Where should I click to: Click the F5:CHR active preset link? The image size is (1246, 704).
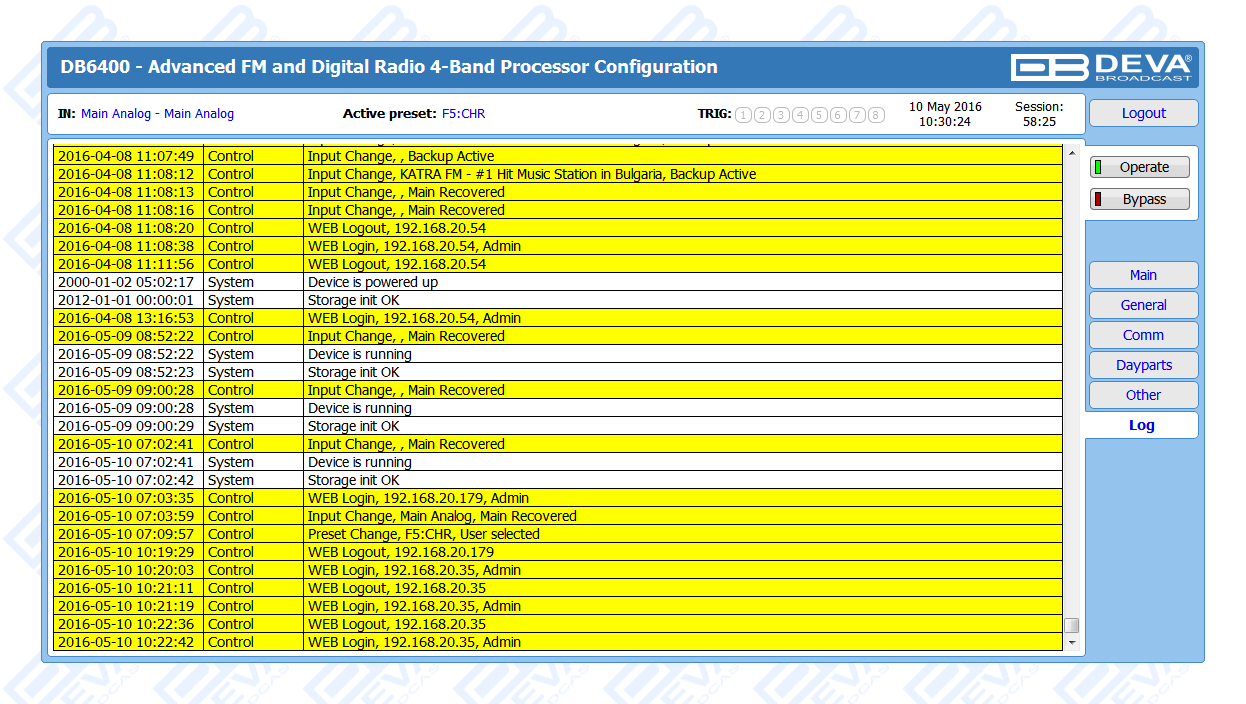(x=463, y=114)
